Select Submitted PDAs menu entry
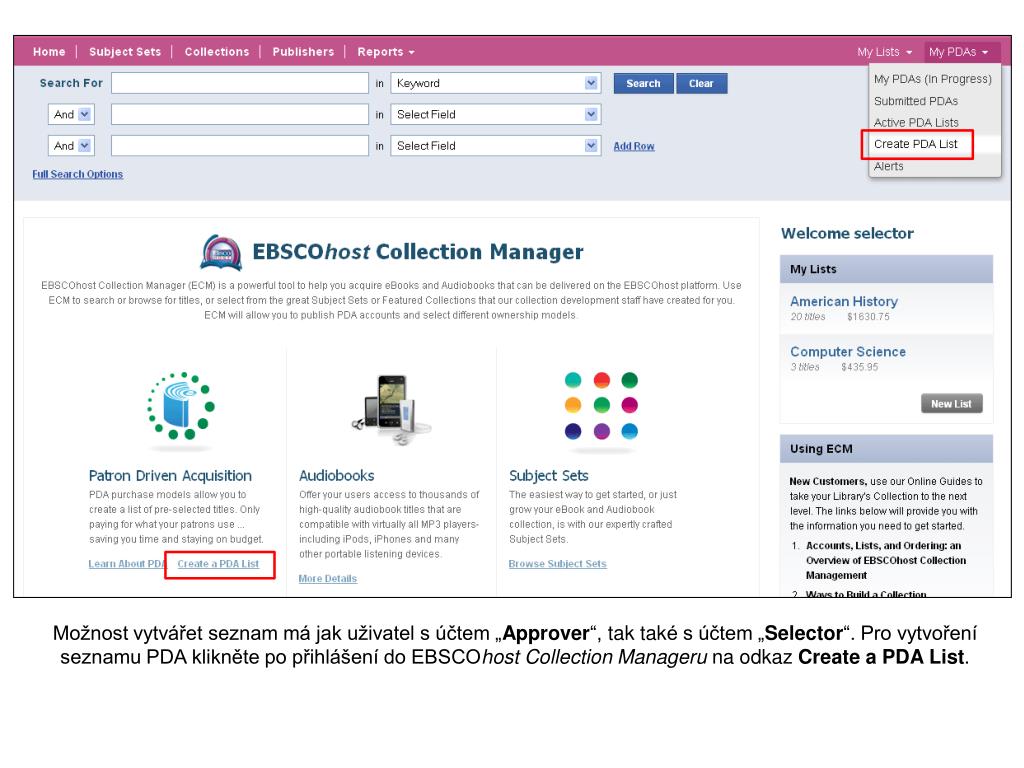The height and width of the screenshot is (768, 1024). pos(916,101)
